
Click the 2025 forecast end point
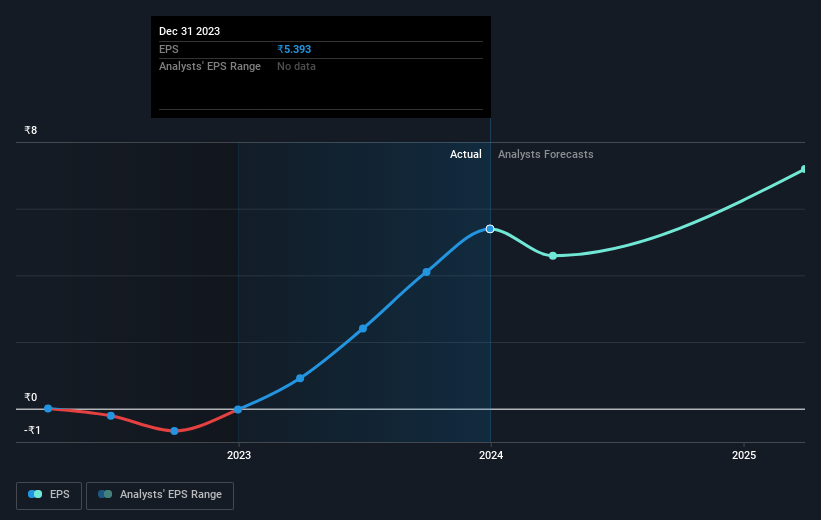pyautogui.click(x=804, y=169)
